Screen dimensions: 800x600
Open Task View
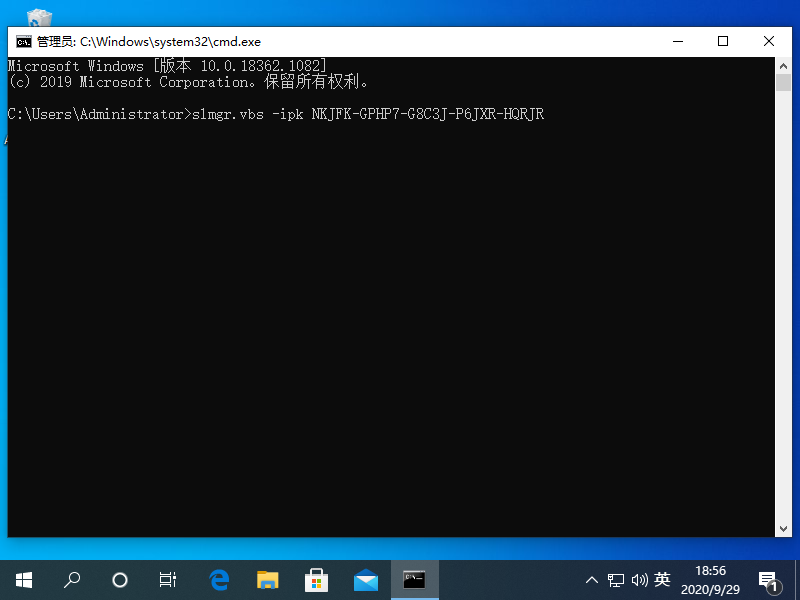(x=167, y=580)
